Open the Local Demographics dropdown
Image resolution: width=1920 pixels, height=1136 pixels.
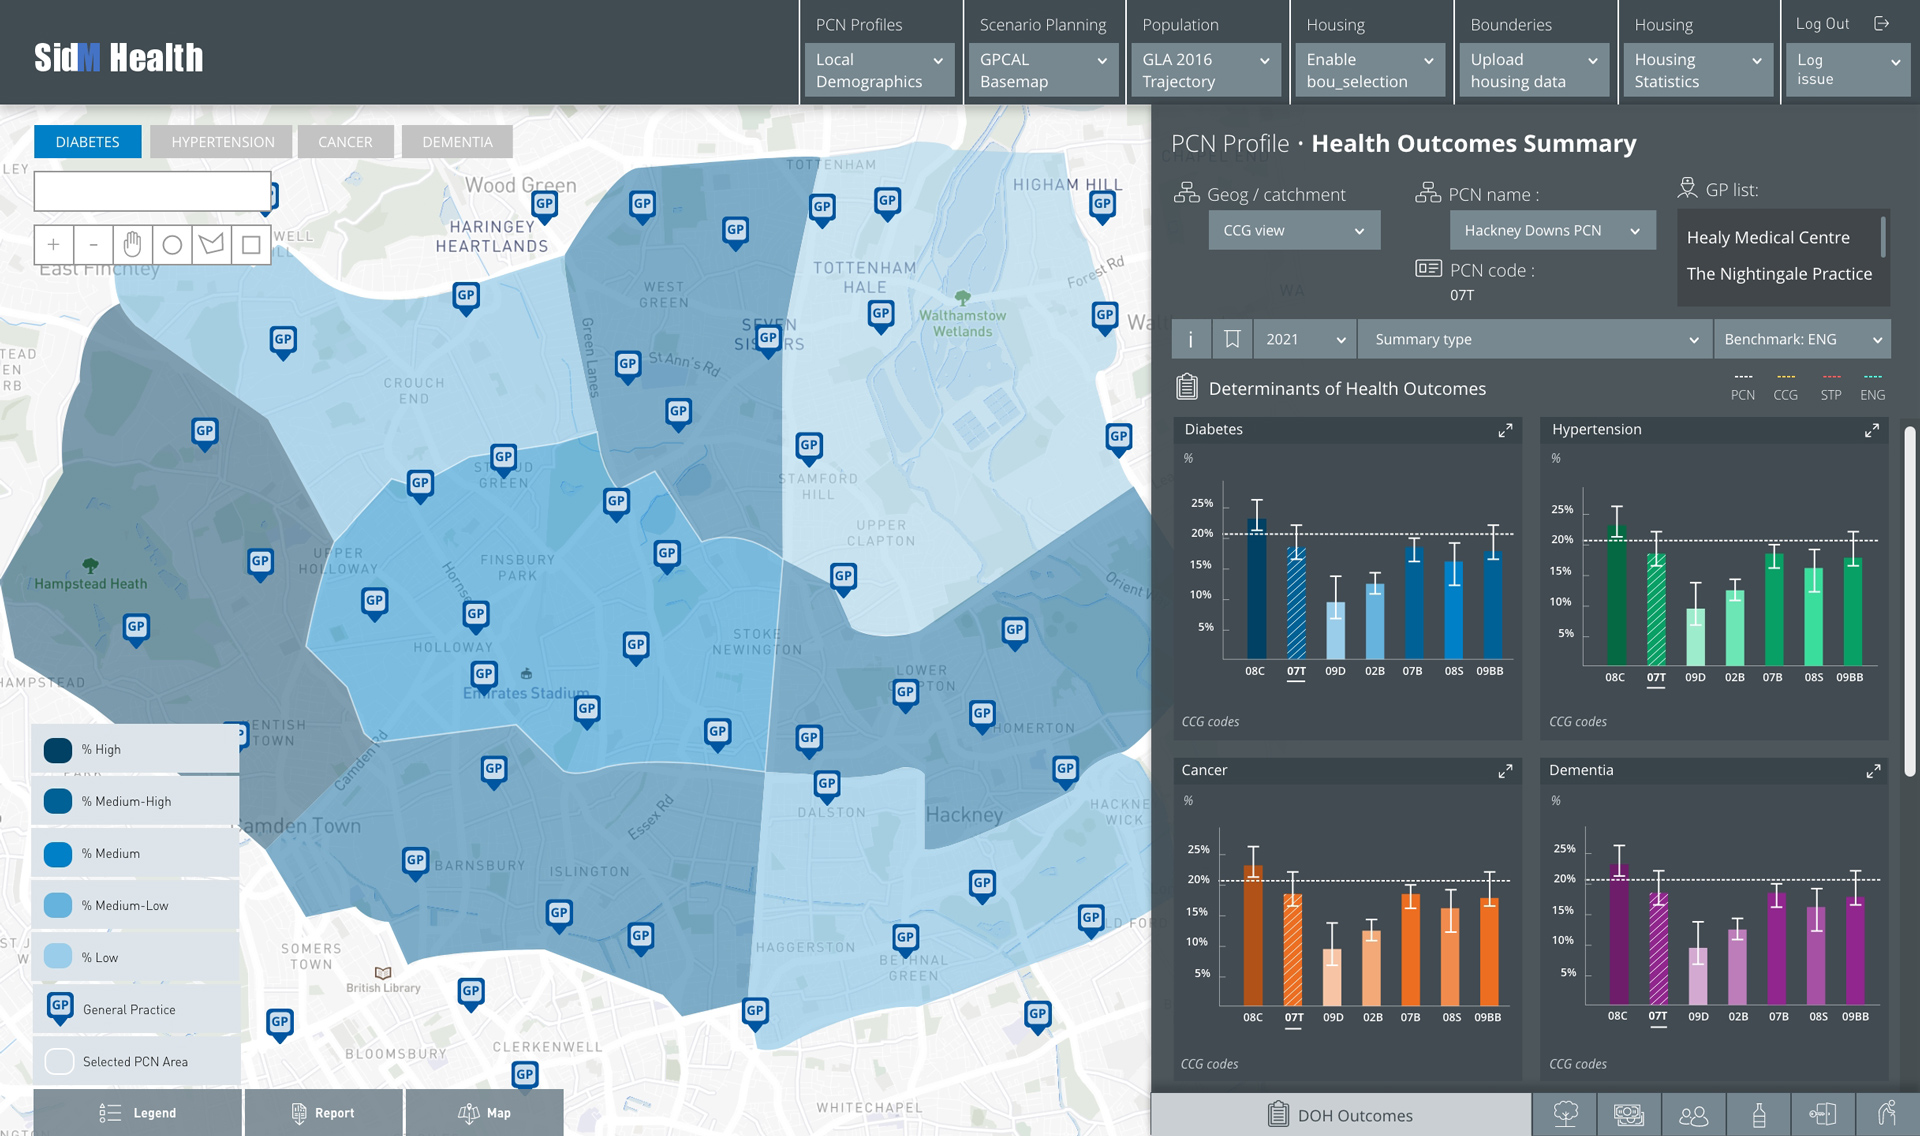coord(878,70)
